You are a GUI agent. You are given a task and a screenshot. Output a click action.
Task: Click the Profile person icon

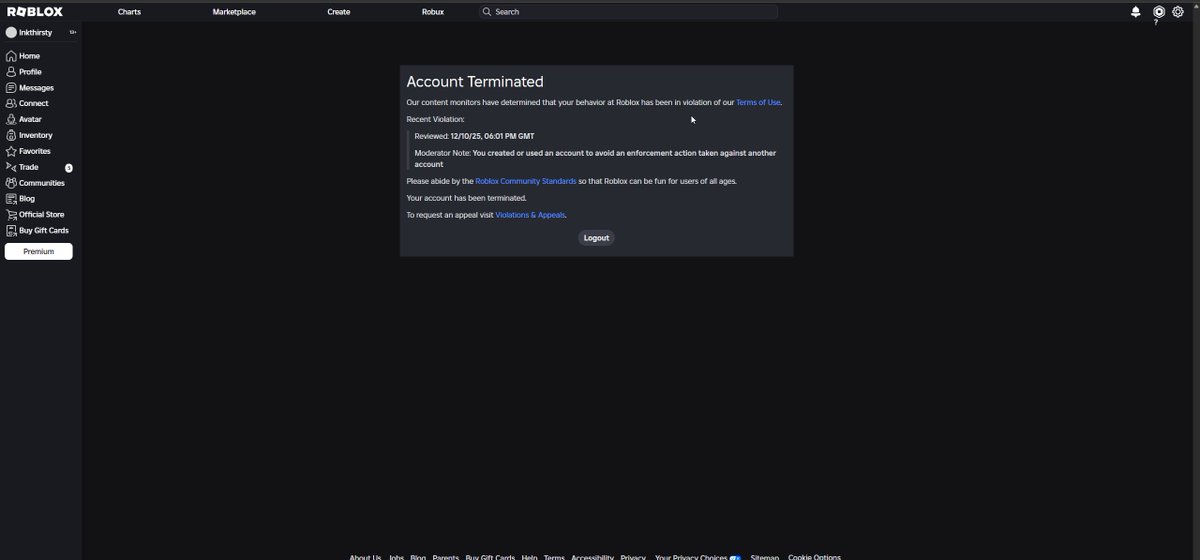tap(11, 72)
